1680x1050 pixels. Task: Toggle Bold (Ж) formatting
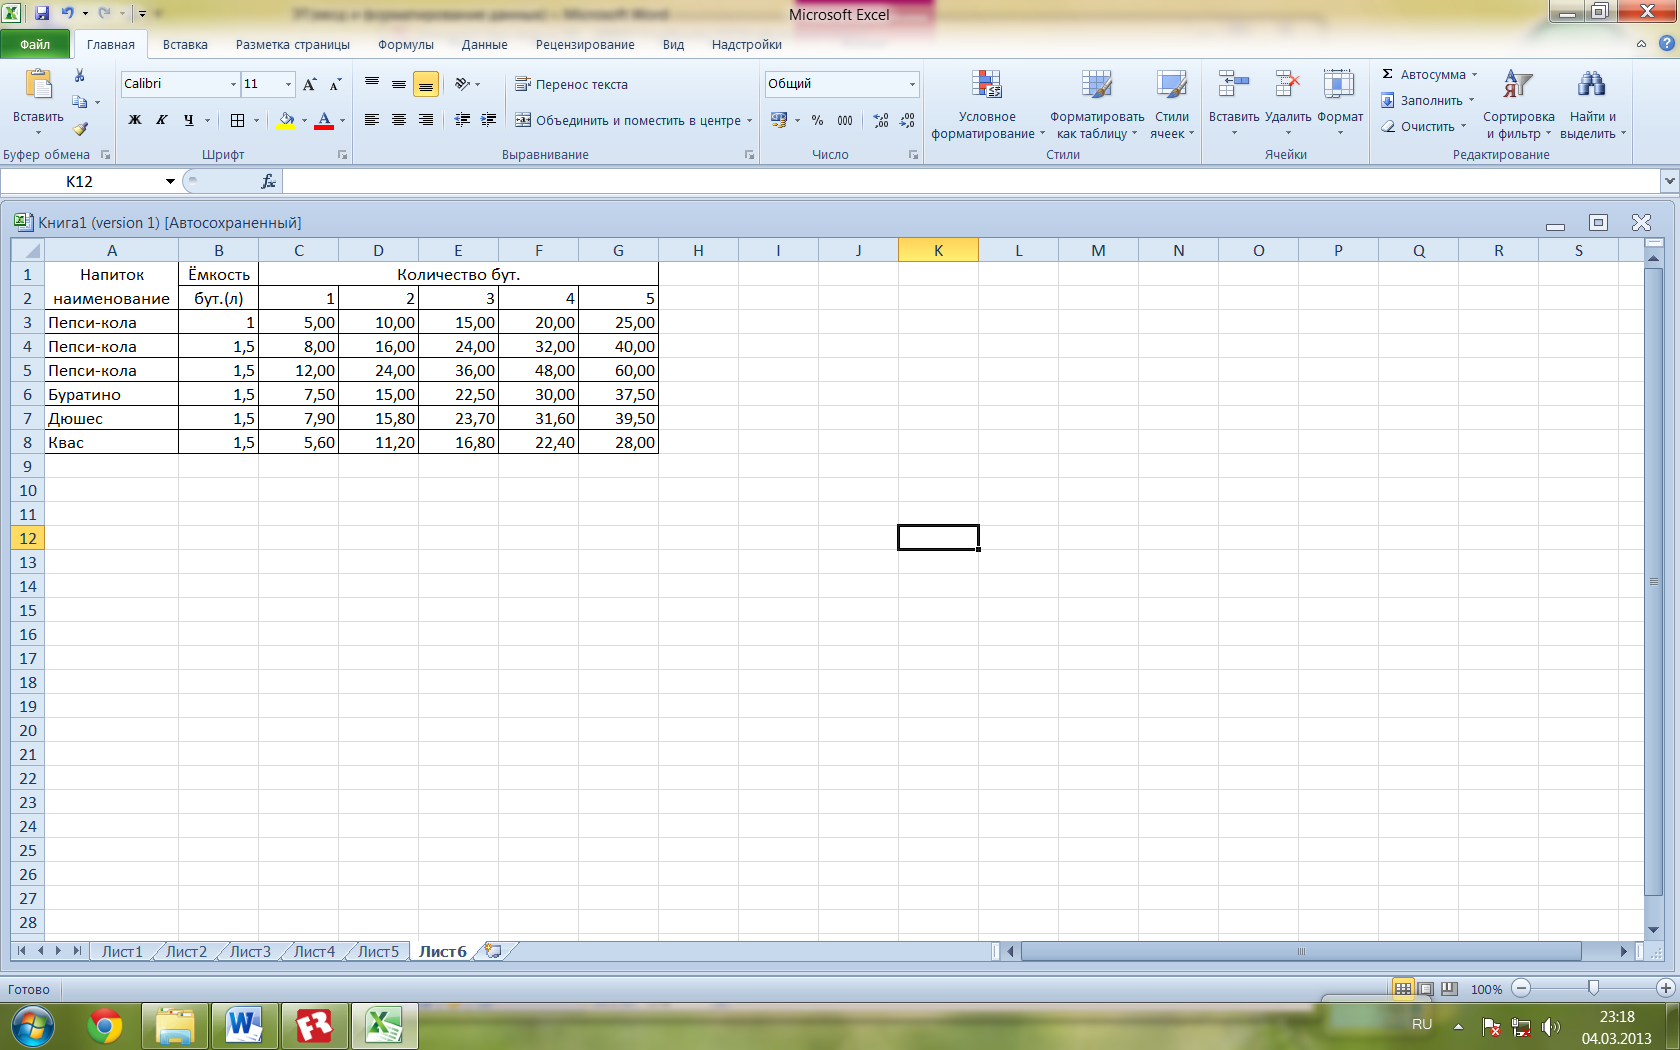135,120
